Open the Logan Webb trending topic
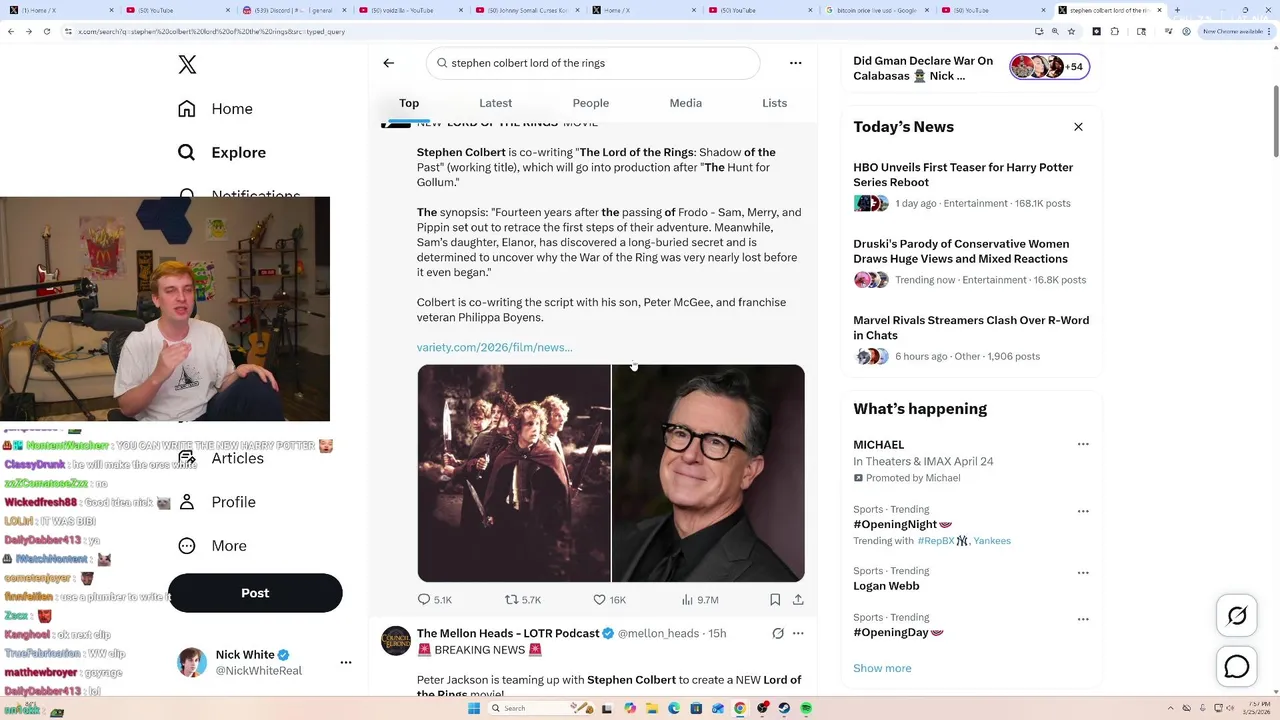The width and height of the screenshot is (1280, 720). tap(886, 586)
